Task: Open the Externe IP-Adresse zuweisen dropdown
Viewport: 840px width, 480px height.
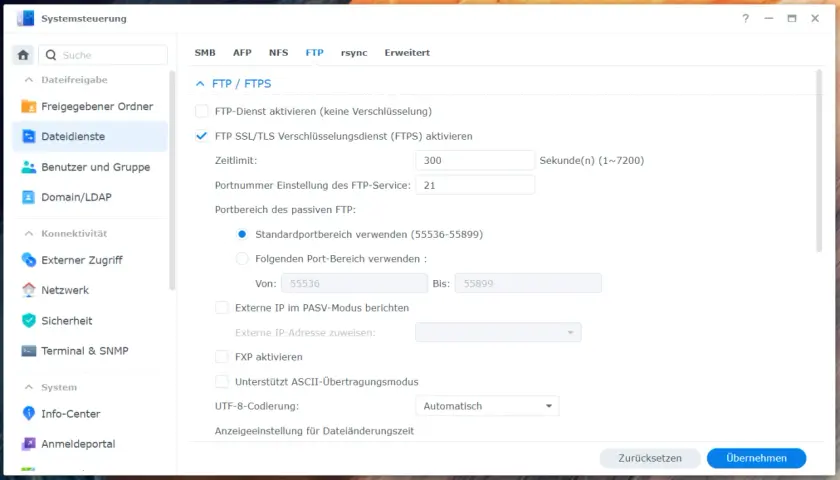Action: (x=498, y=332)
